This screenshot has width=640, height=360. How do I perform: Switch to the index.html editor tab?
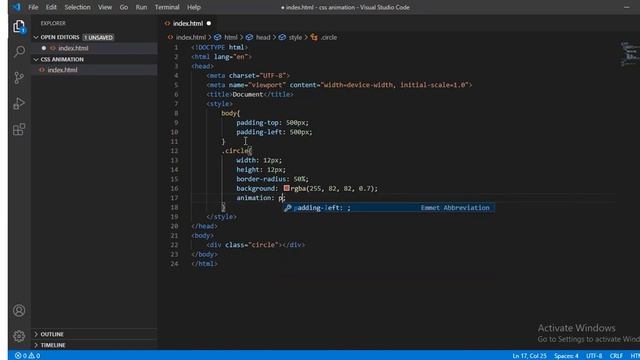188,23
